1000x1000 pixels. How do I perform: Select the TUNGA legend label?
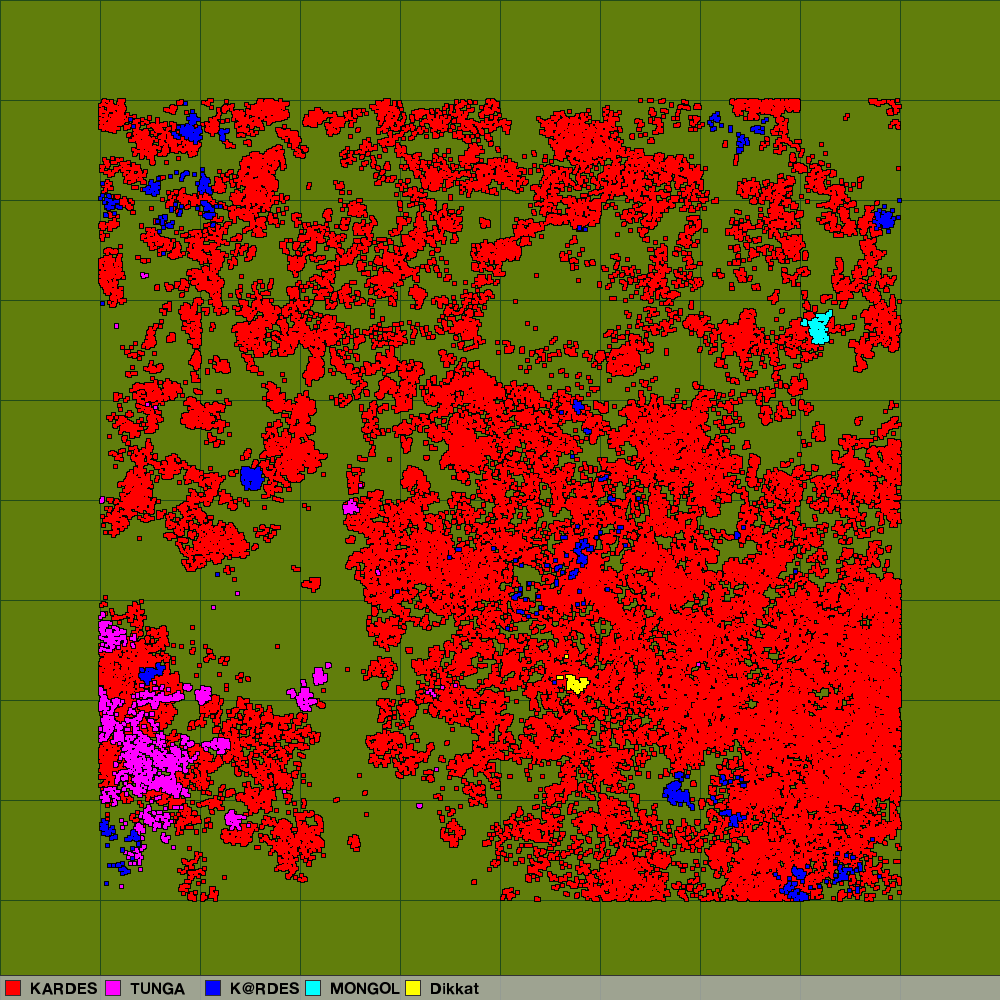(x=157, y=989)
